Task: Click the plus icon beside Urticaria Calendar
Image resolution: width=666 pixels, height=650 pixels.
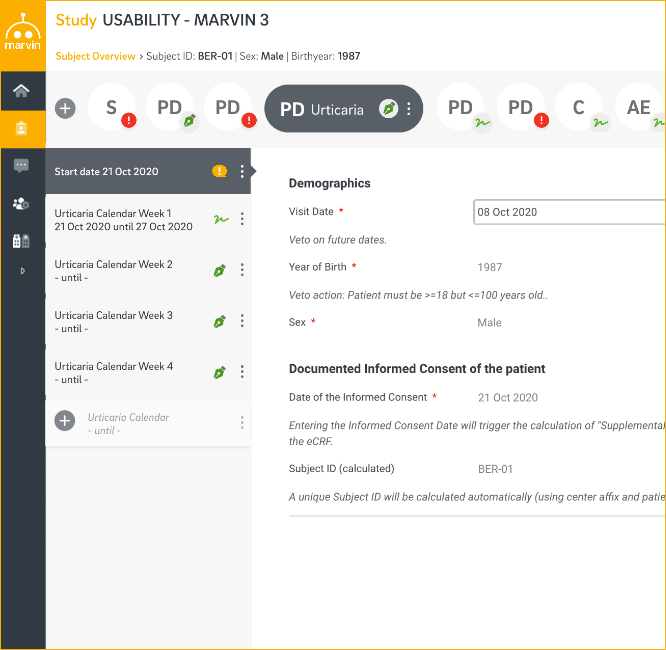Action: pos(65,422)
